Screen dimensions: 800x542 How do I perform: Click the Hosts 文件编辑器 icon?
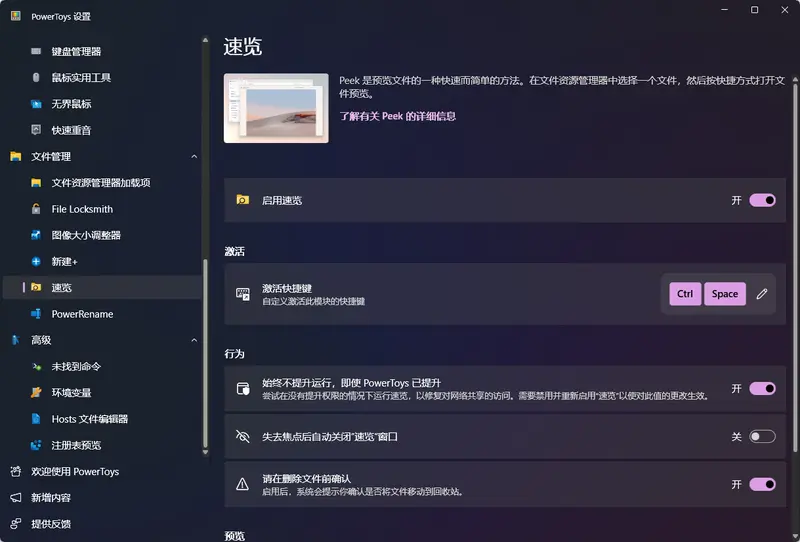[x=36, y=419]
